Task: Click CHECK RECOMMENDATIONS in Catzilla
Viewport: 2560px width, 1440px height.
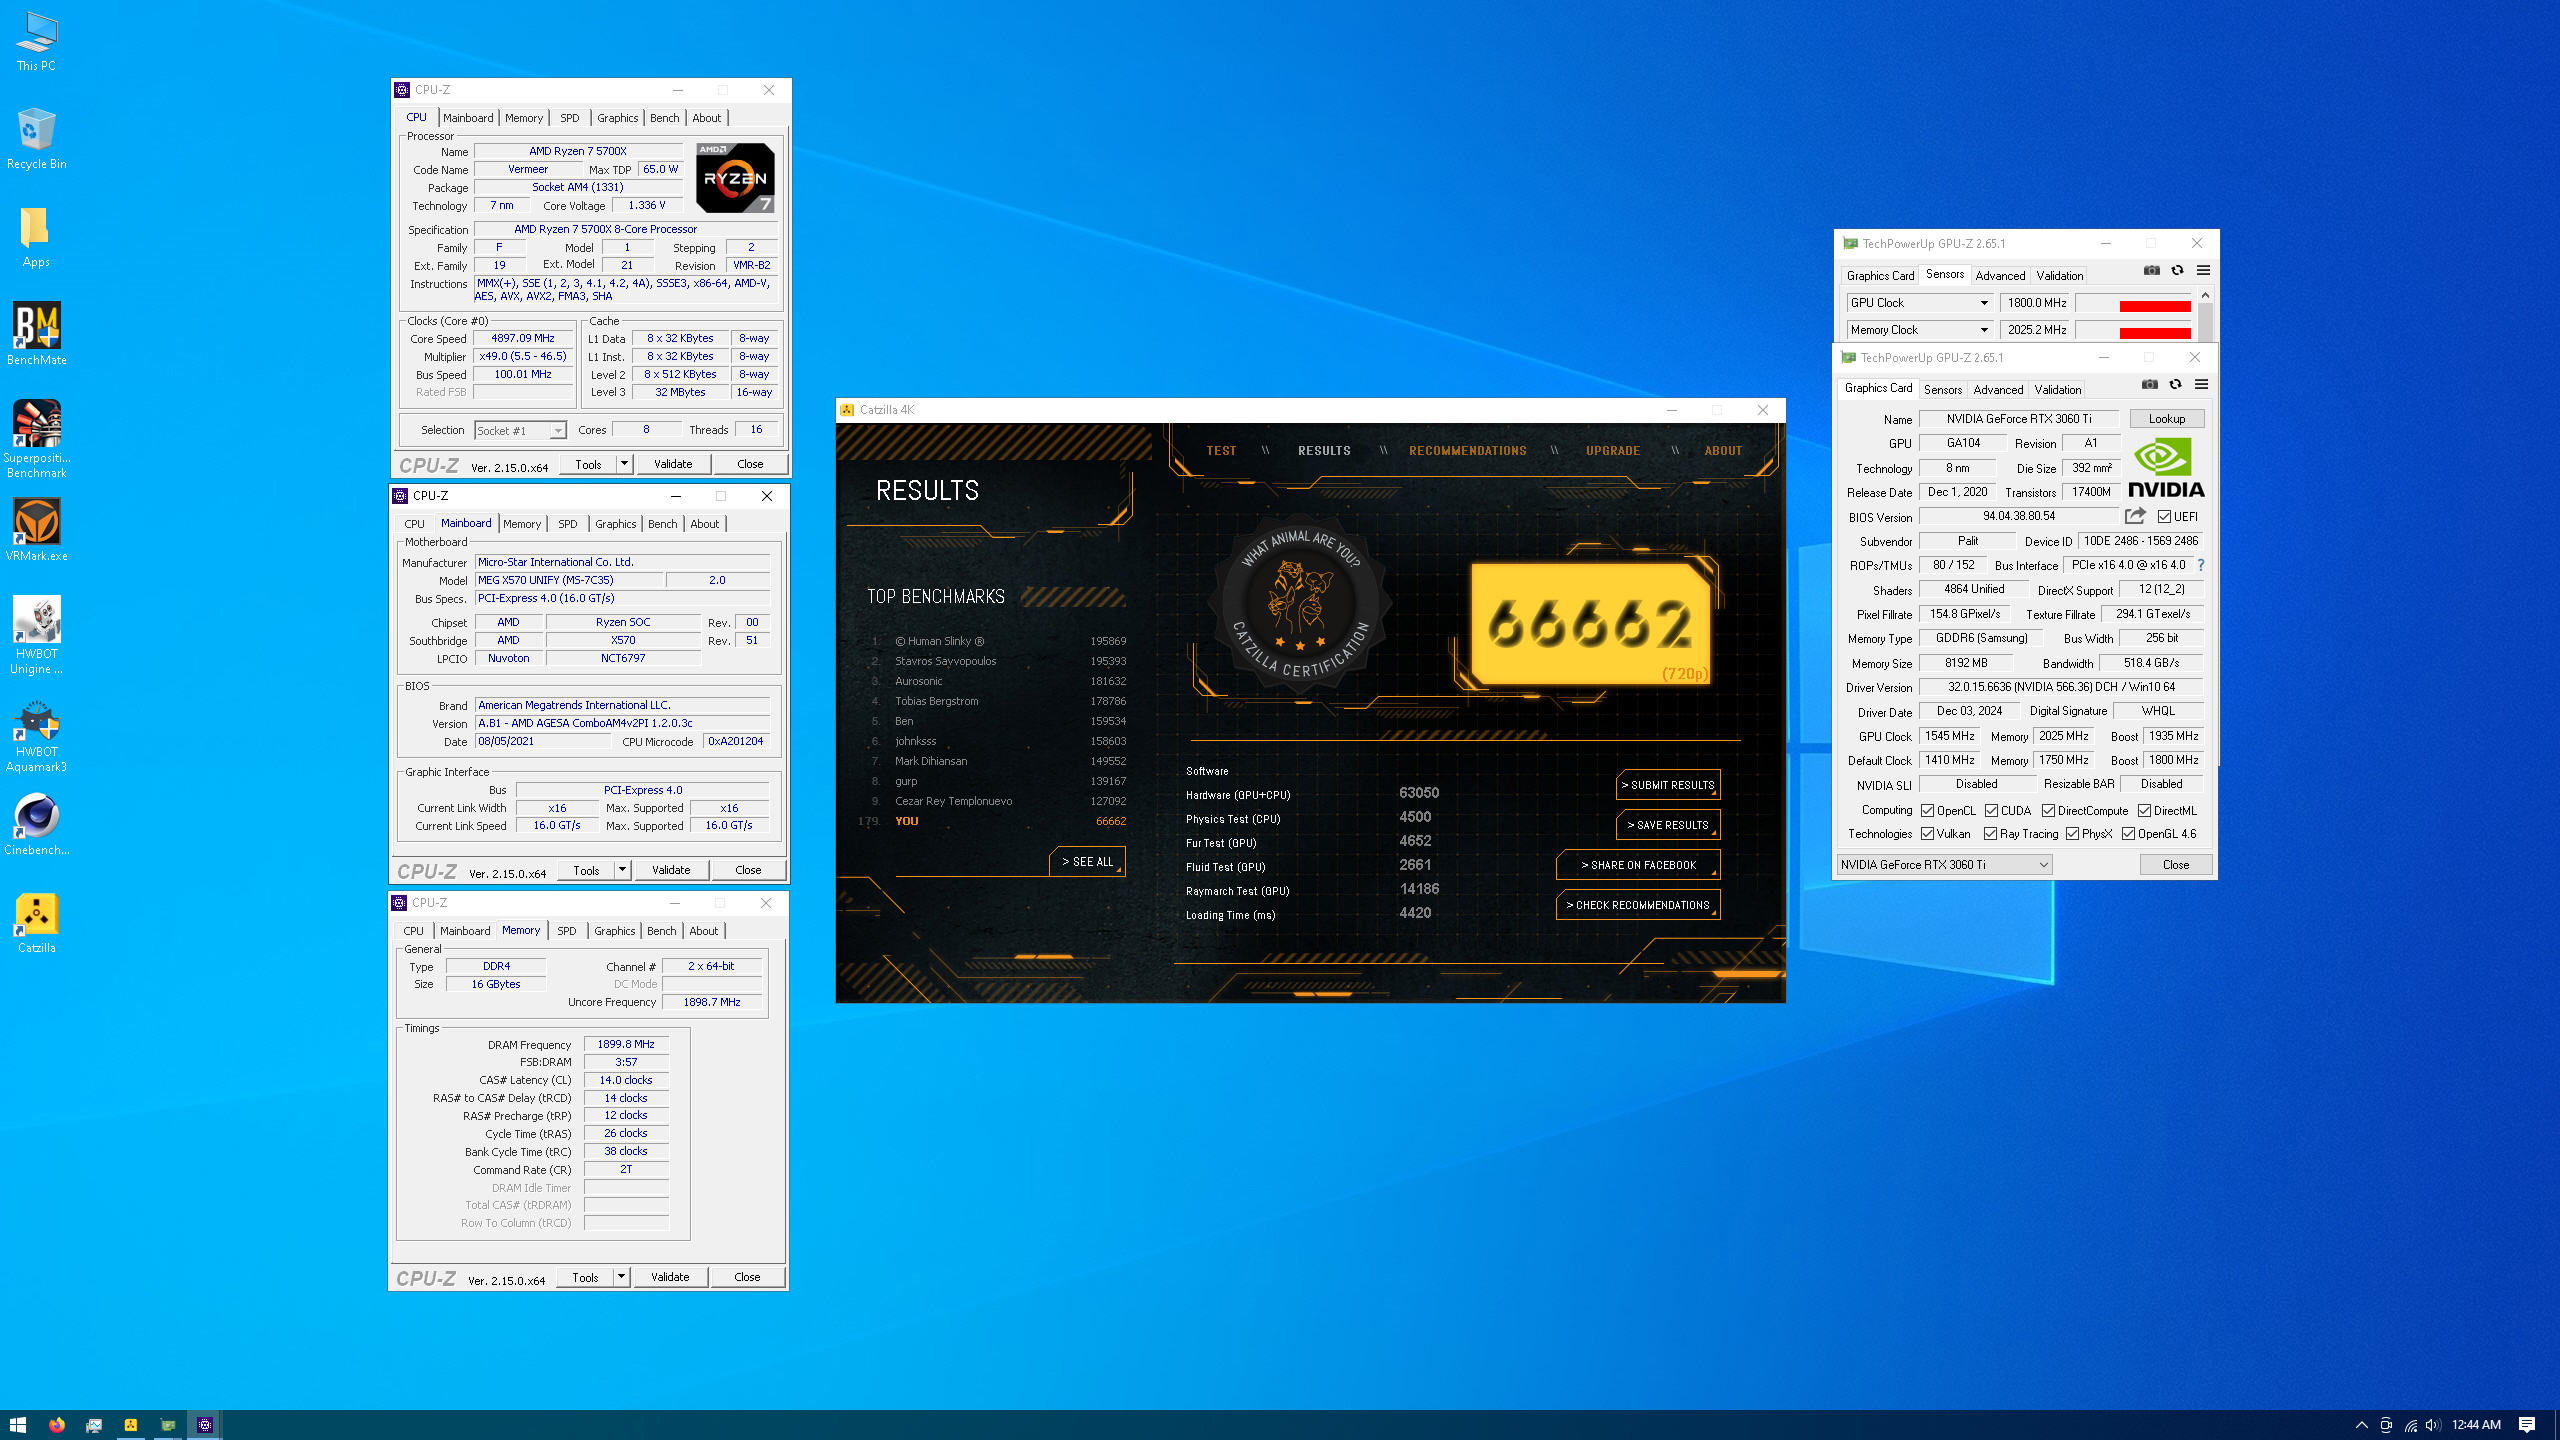Action: (x=1638, y=905)
